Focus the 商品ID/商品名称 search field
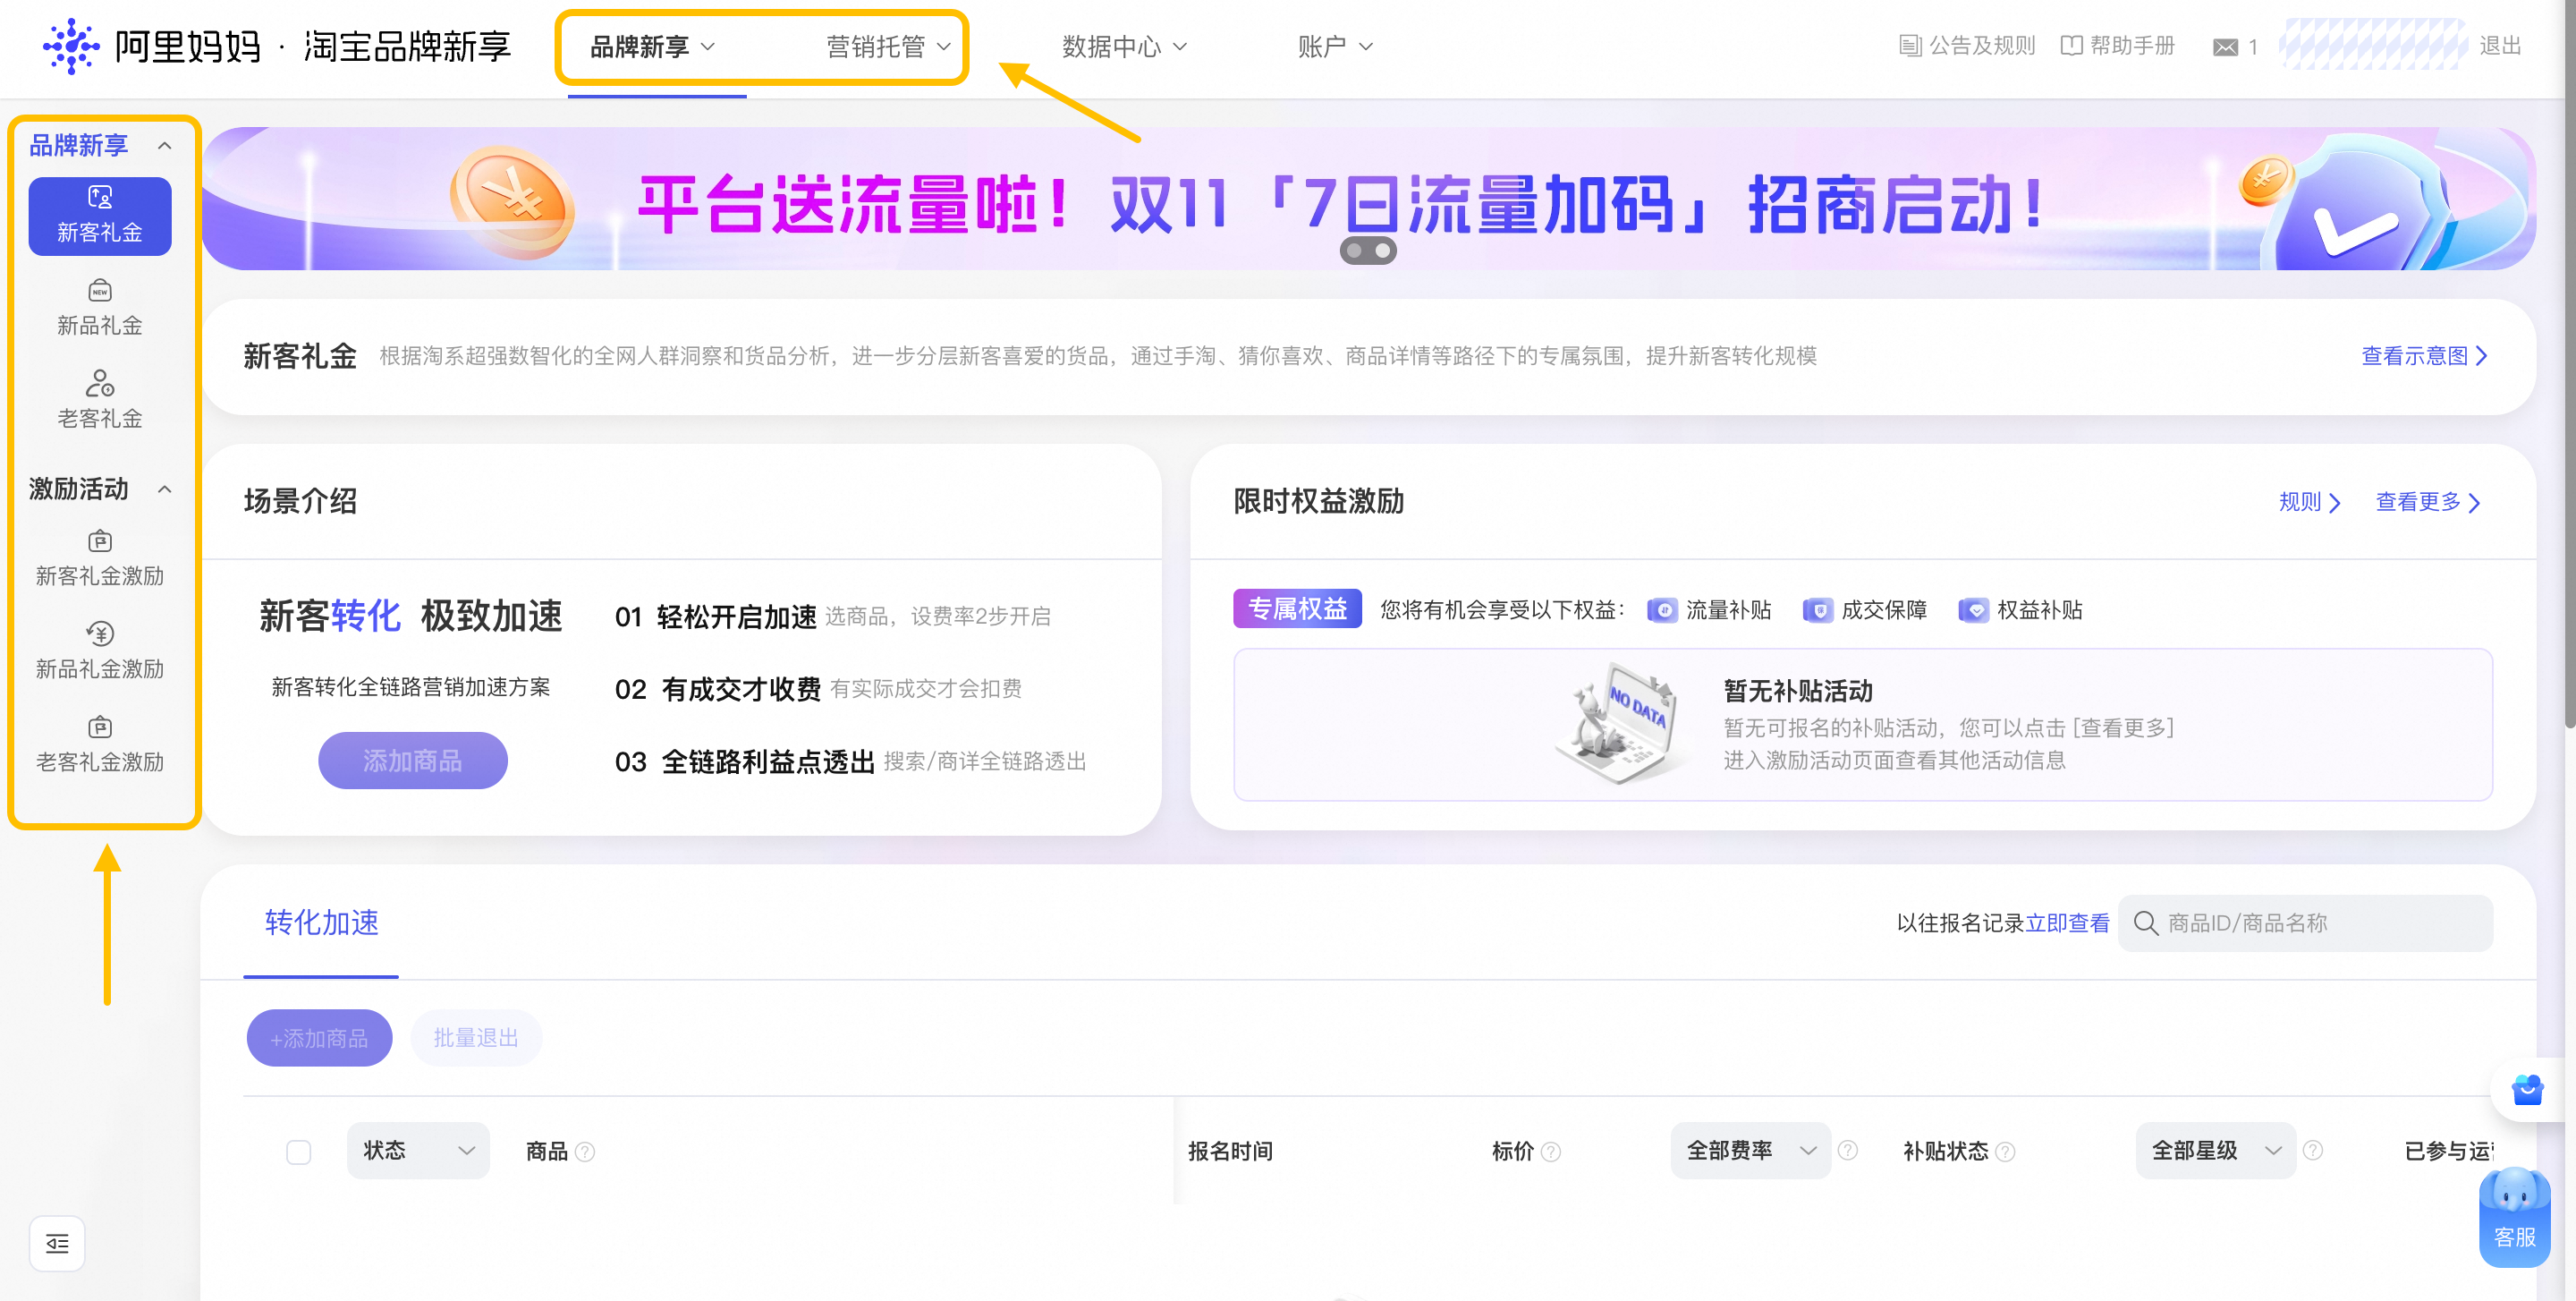The image size is (2576, 1301). tap(2305, 923)
